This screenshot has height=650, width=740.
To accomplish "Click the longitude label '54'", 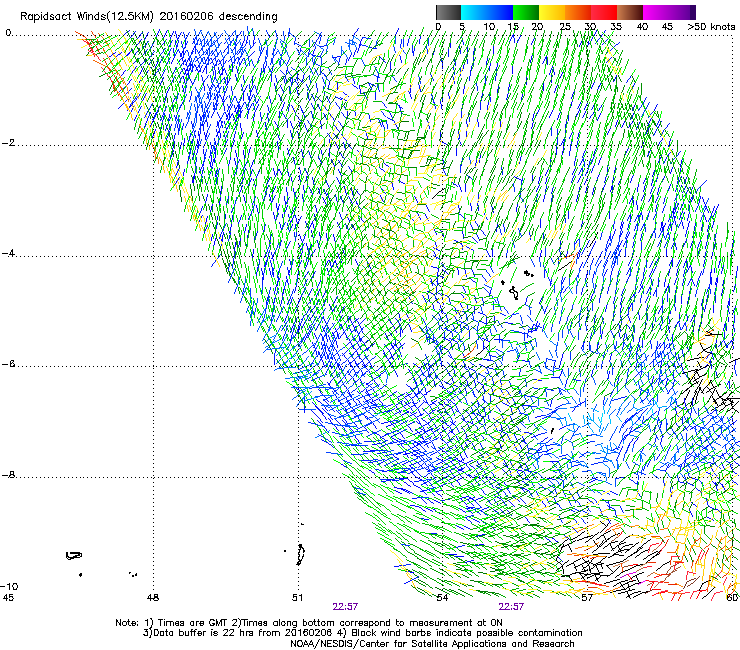I will (x=442, y=598).
